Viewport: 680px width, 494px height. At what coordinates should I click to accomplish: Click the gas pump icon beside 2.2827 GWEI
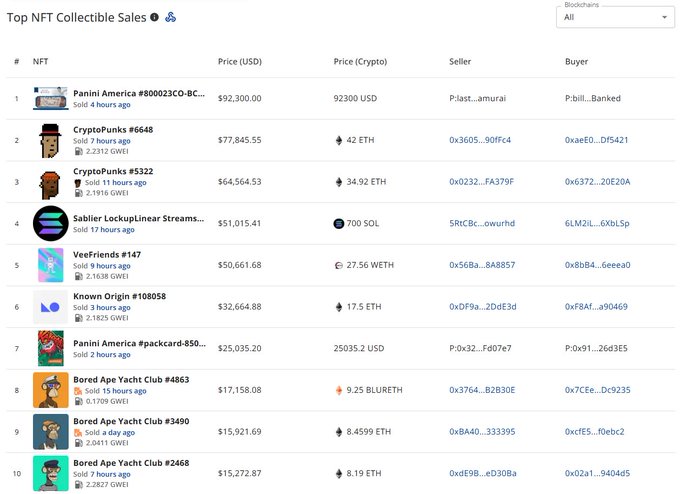(x=78, y=484)
